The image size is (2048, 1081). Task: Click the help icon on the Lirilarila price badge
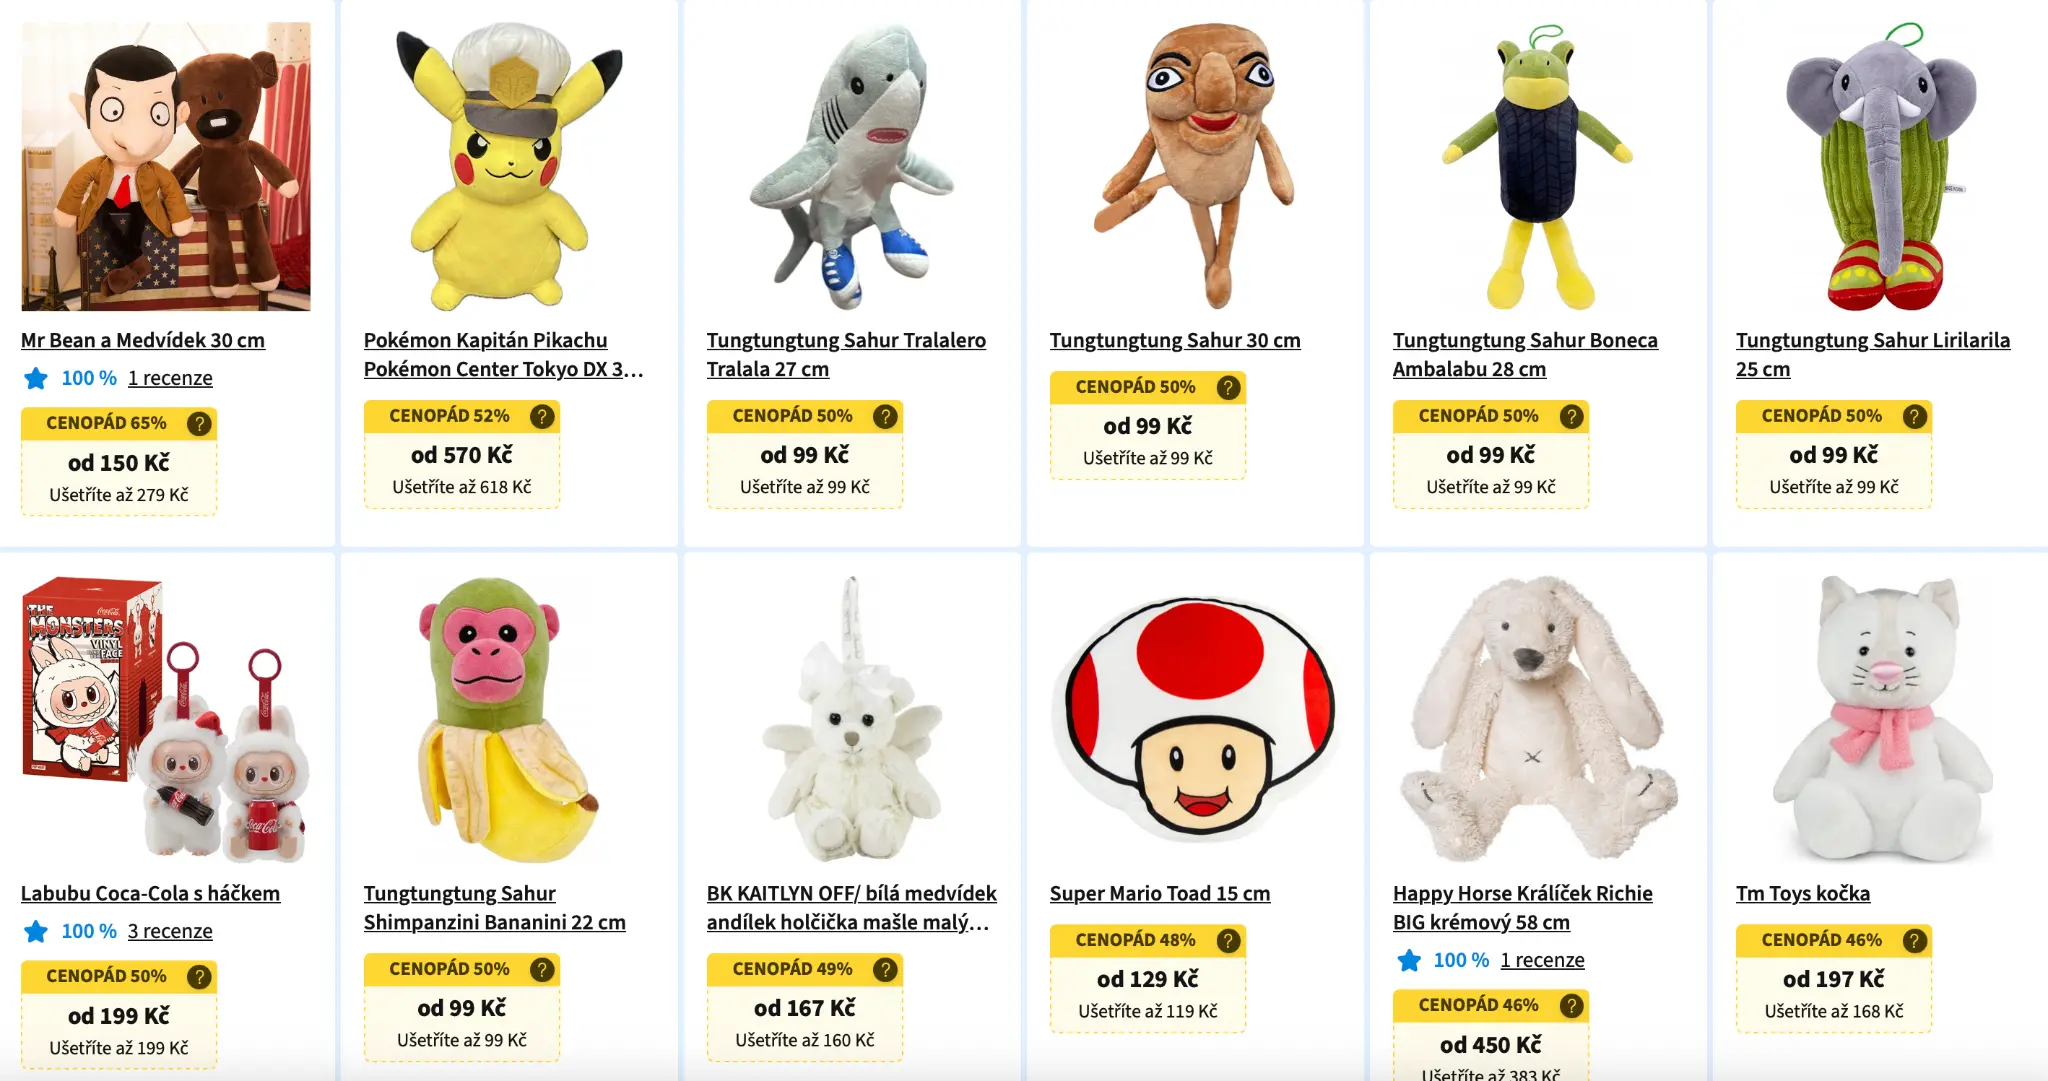pyautogui.click(x=1914, y=416)
